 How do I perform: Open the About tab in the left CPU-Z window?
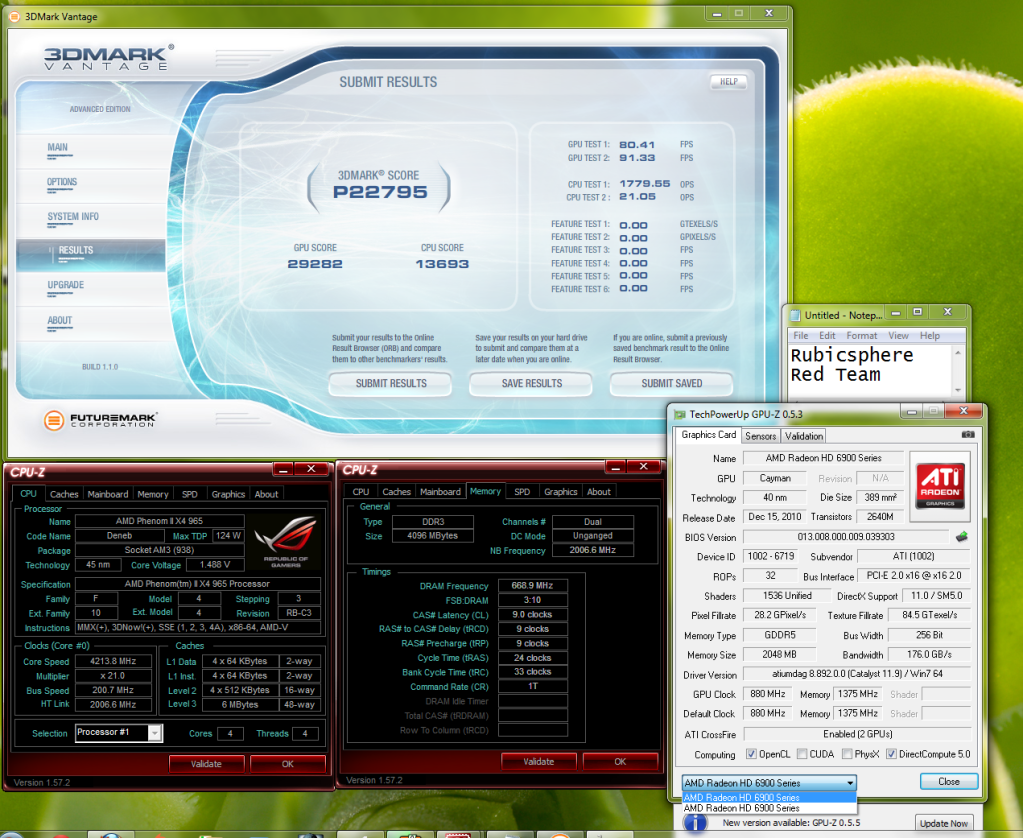(x=266, y=494)
